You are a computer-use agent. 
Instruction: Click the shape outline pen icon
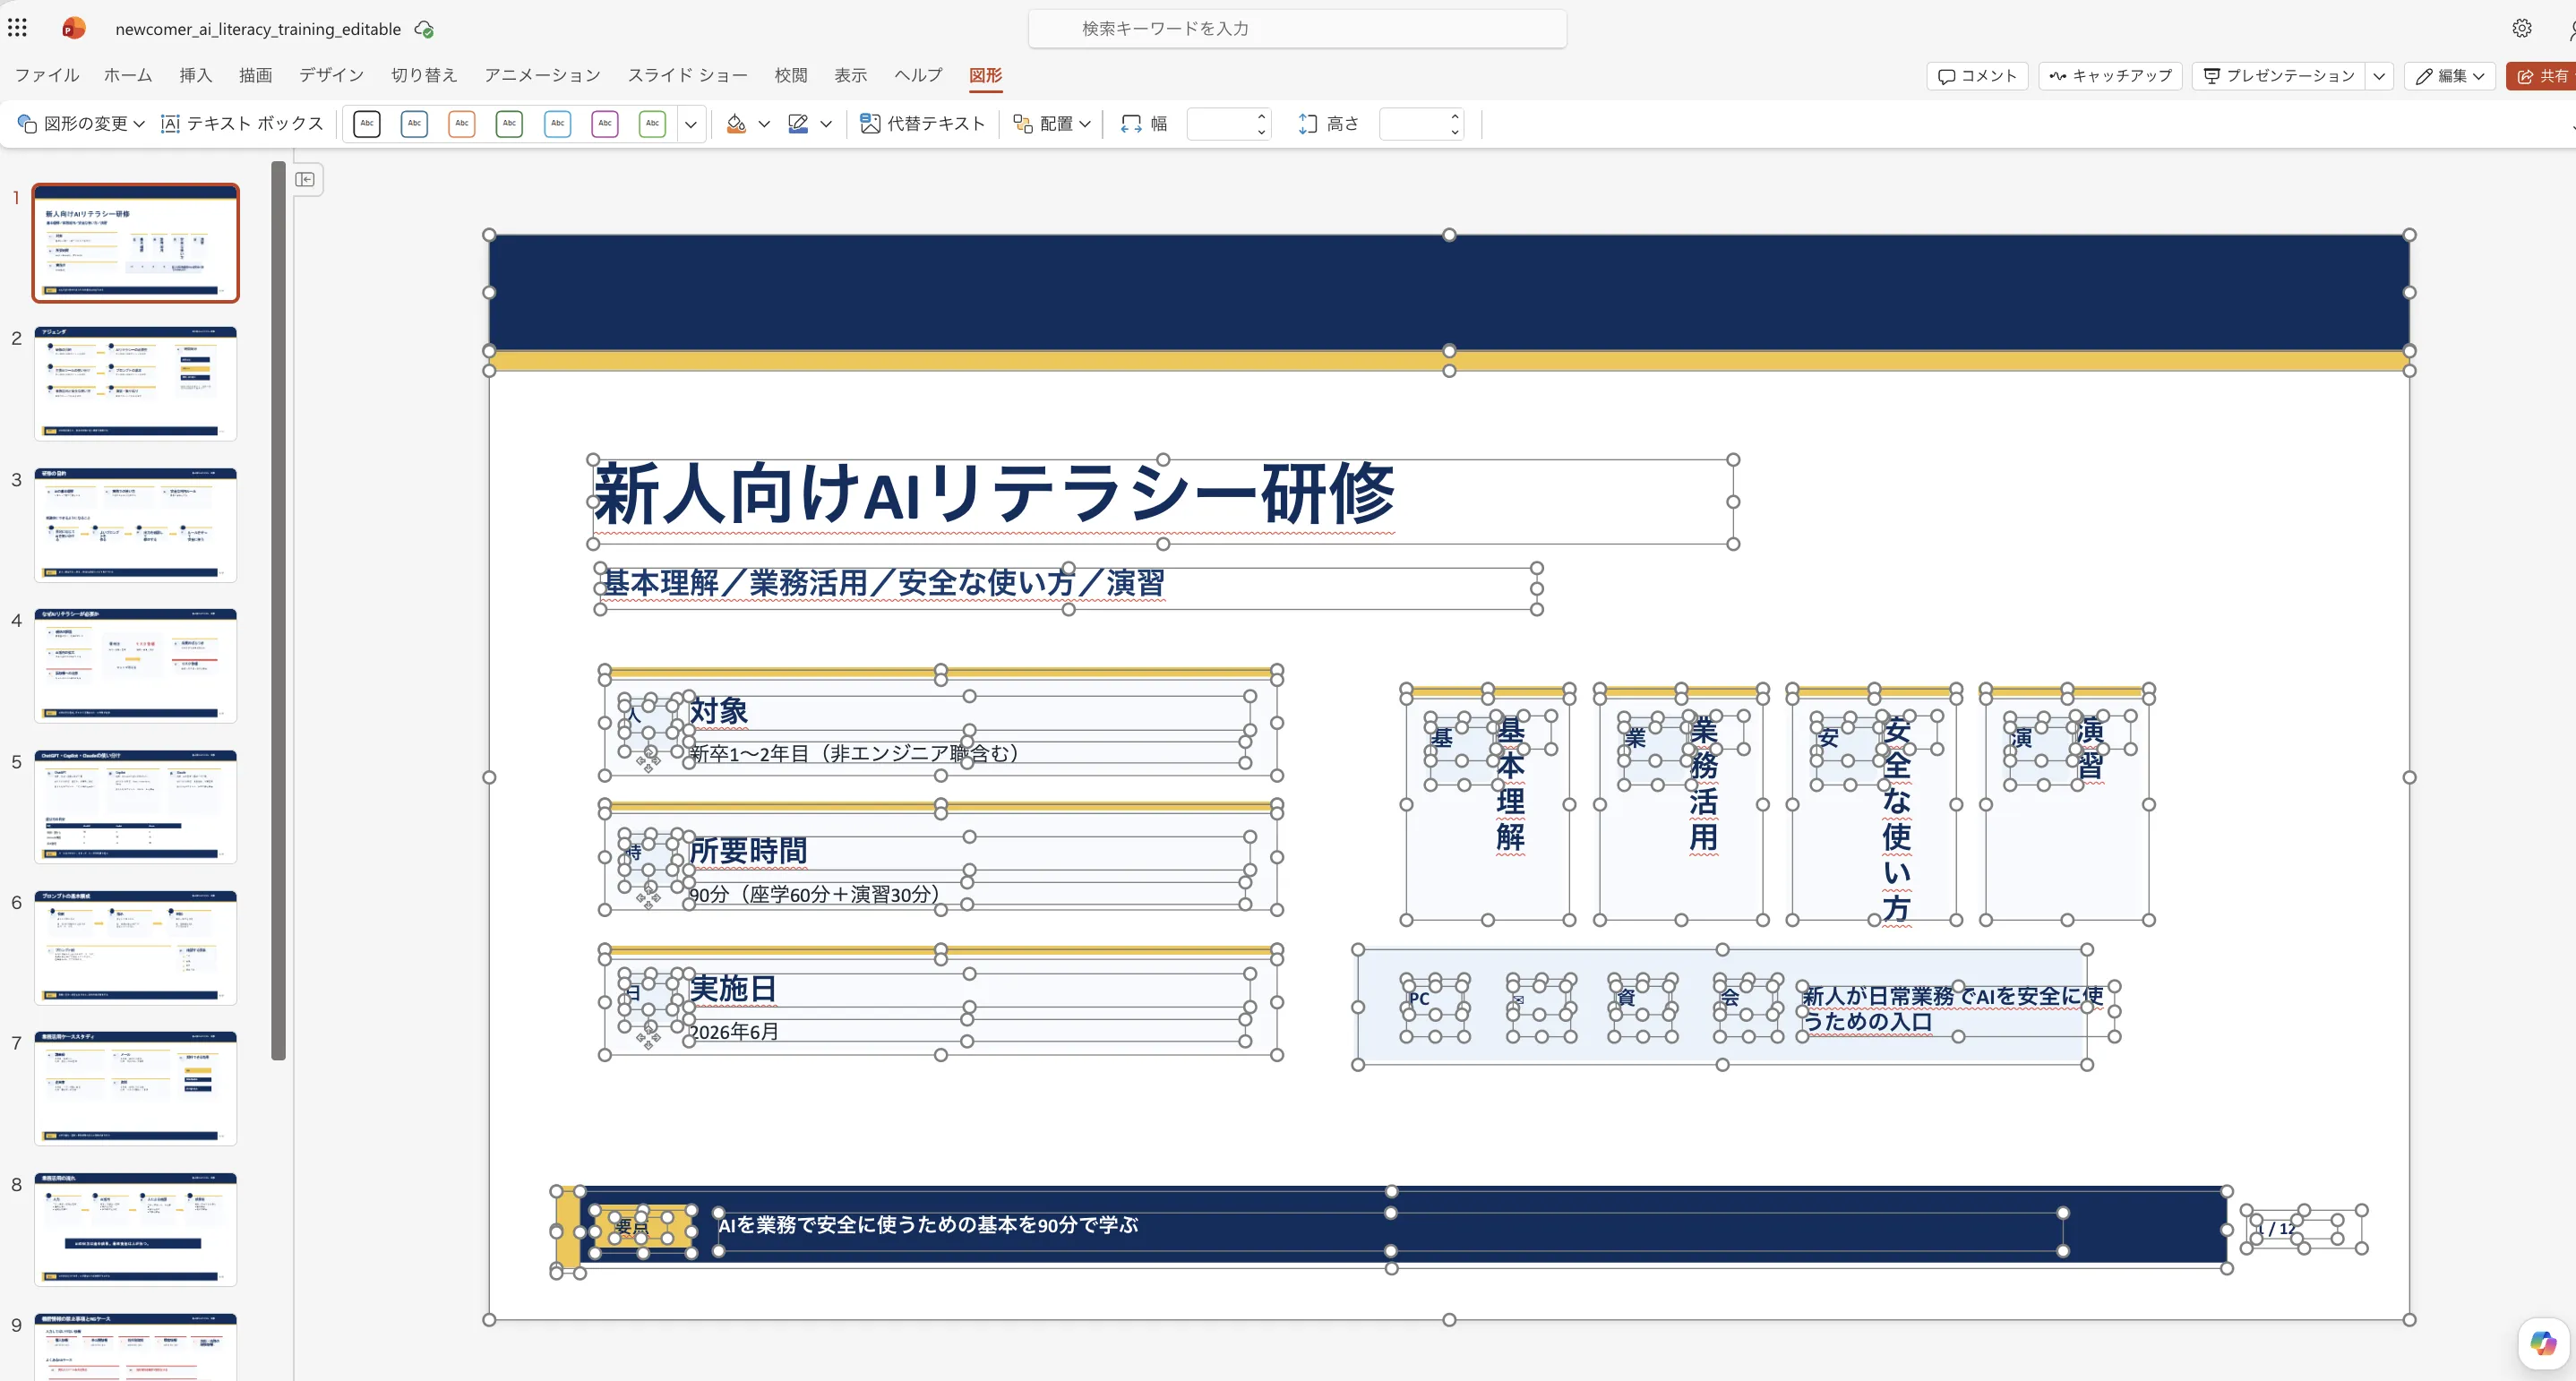tap(798, 123)
